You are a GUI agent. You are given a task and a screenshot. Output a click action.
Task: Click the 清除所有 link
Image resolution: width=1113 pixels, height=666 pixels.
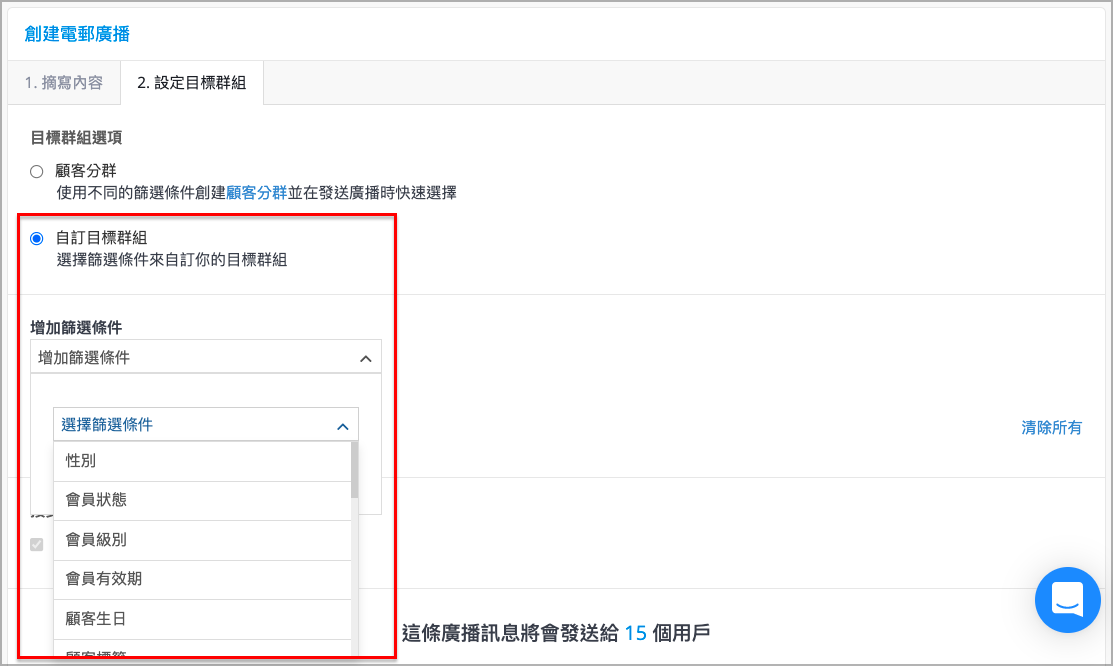click(1051, 427)
